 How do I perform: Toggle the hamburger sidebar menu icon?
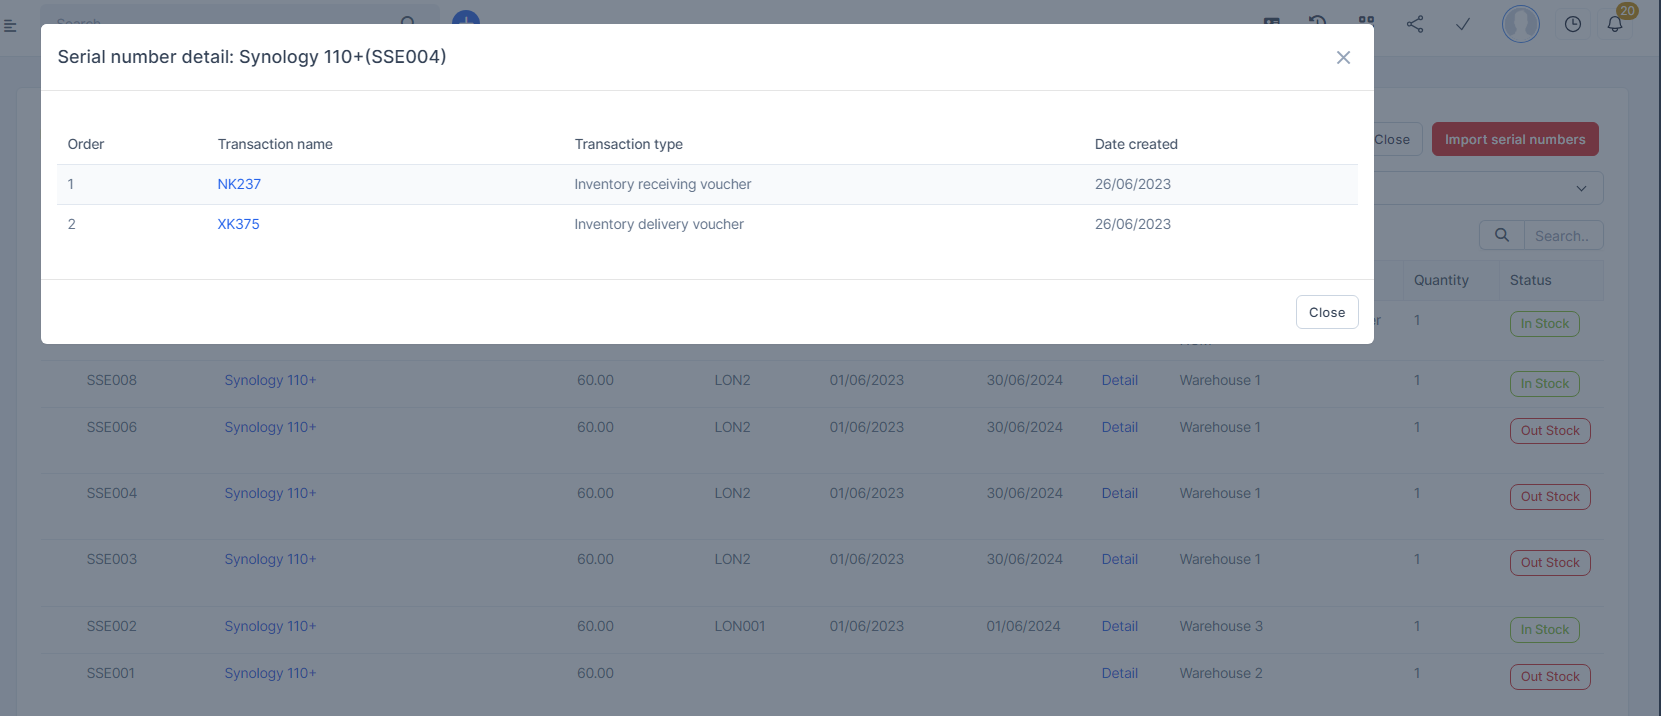click(11, 25)
